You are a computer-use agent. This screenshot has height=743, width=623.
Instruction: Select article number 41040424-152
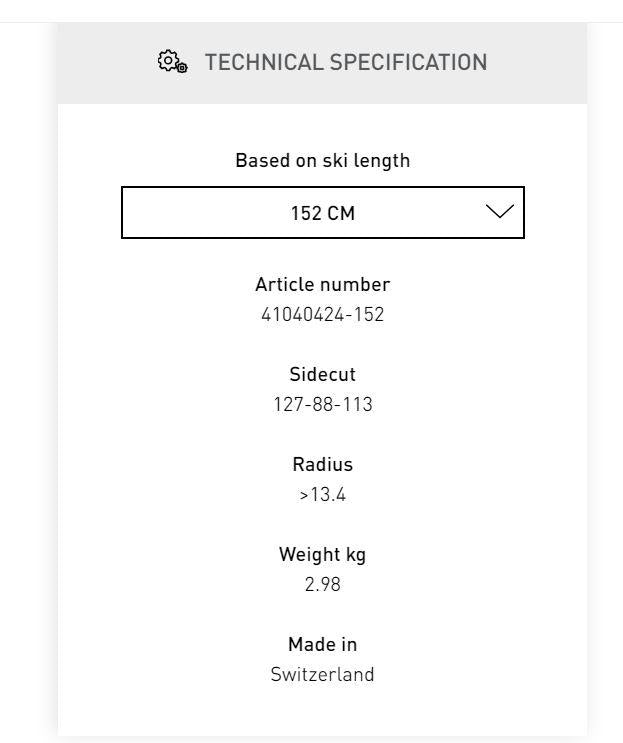(x=322, y=315)
